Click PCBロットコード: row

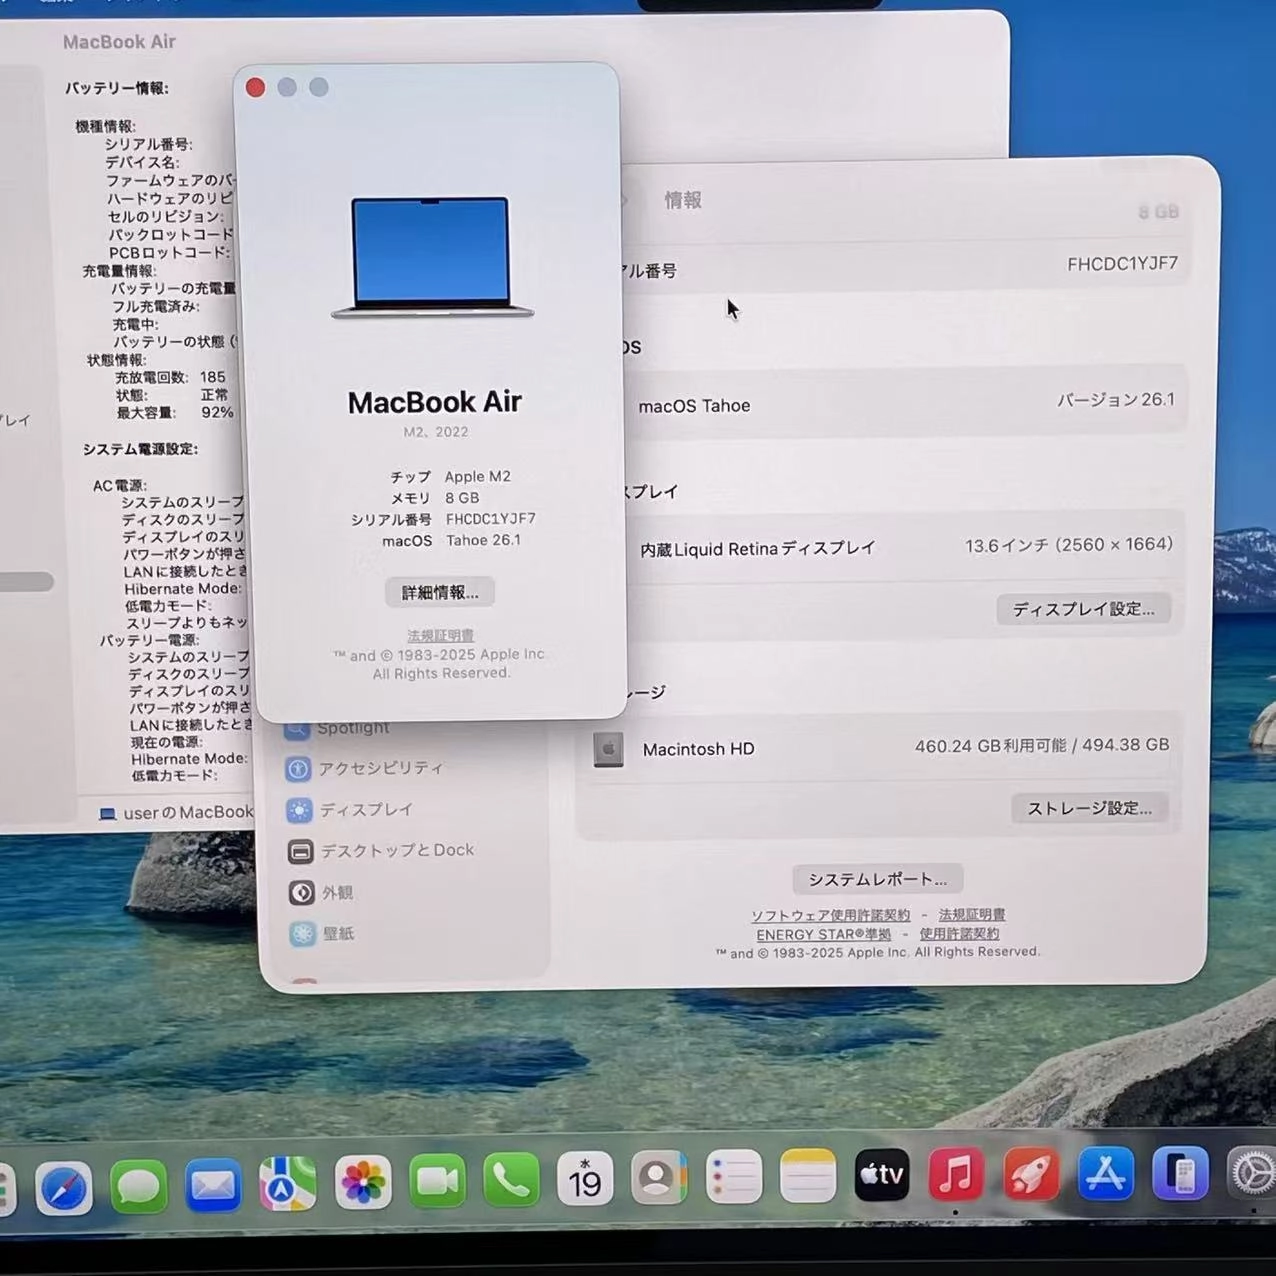[x=169, y=253]
